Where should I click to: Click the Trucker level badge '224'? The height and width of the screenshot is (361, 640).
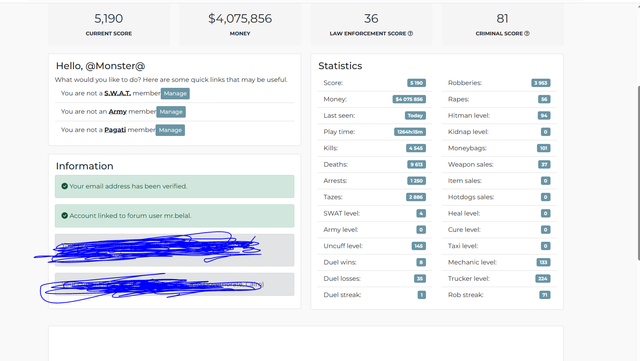pos(543,279)
